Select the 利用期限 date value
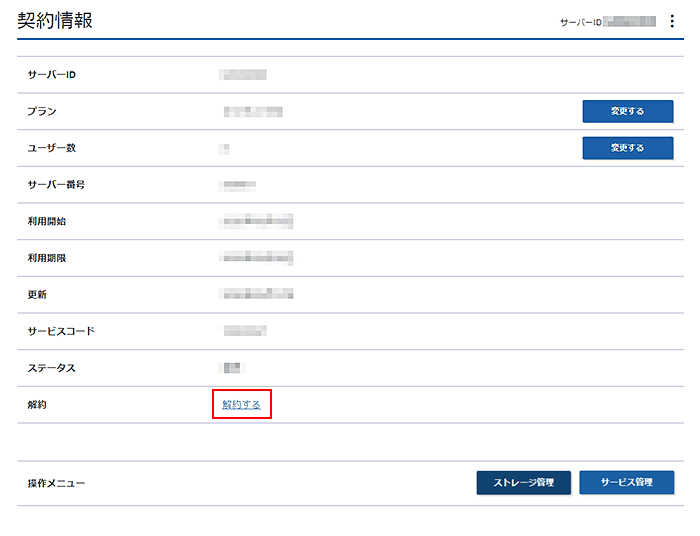The width and height of the screenshot is (700, 536). (258, 258)
